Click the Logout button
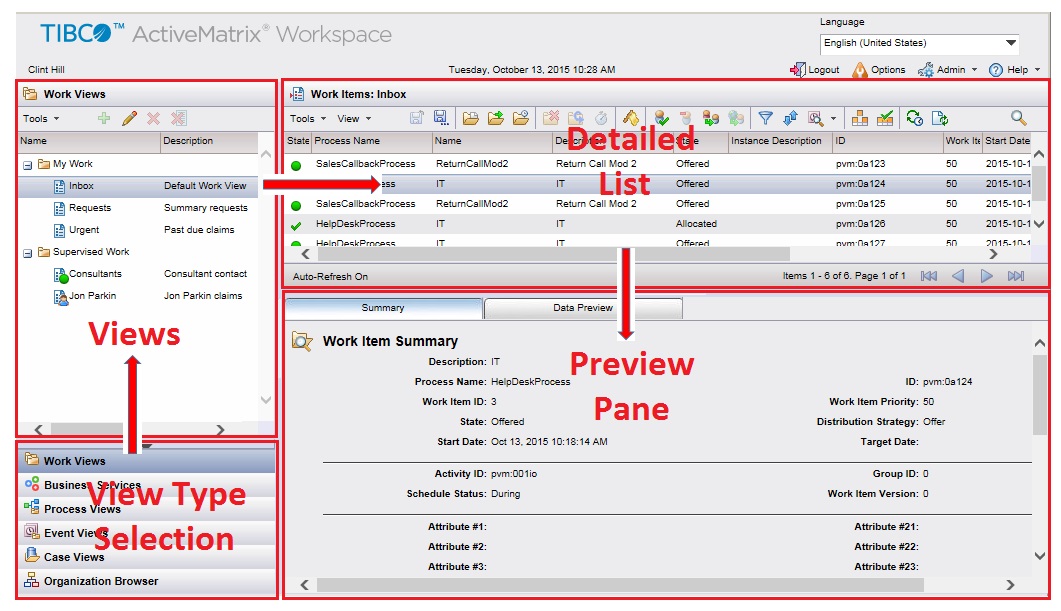This screenshot has height=611, width=1061. tap(815, 70)
